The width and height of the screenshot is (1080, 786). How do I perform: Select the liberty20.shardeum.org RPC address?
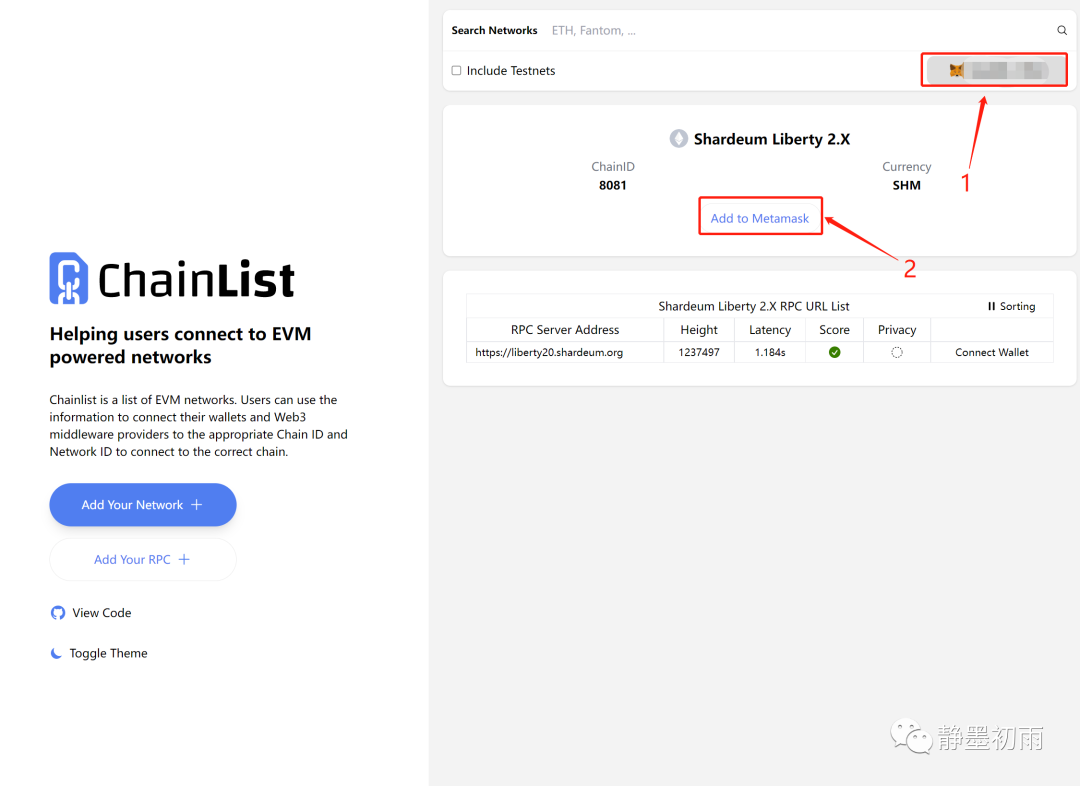(549, 352)
